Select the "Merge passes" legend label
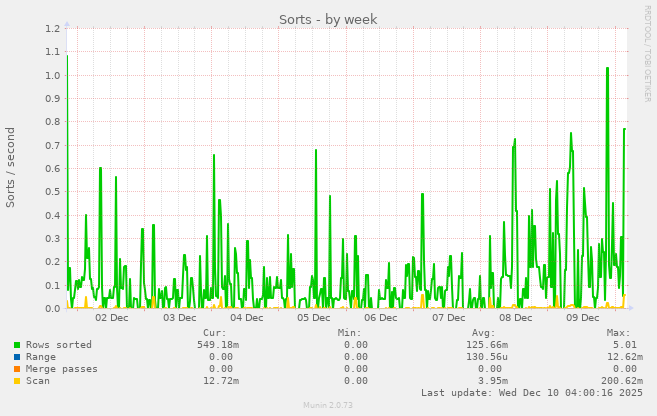The height and width of the screenshot is (416, 657). (61, 369)
